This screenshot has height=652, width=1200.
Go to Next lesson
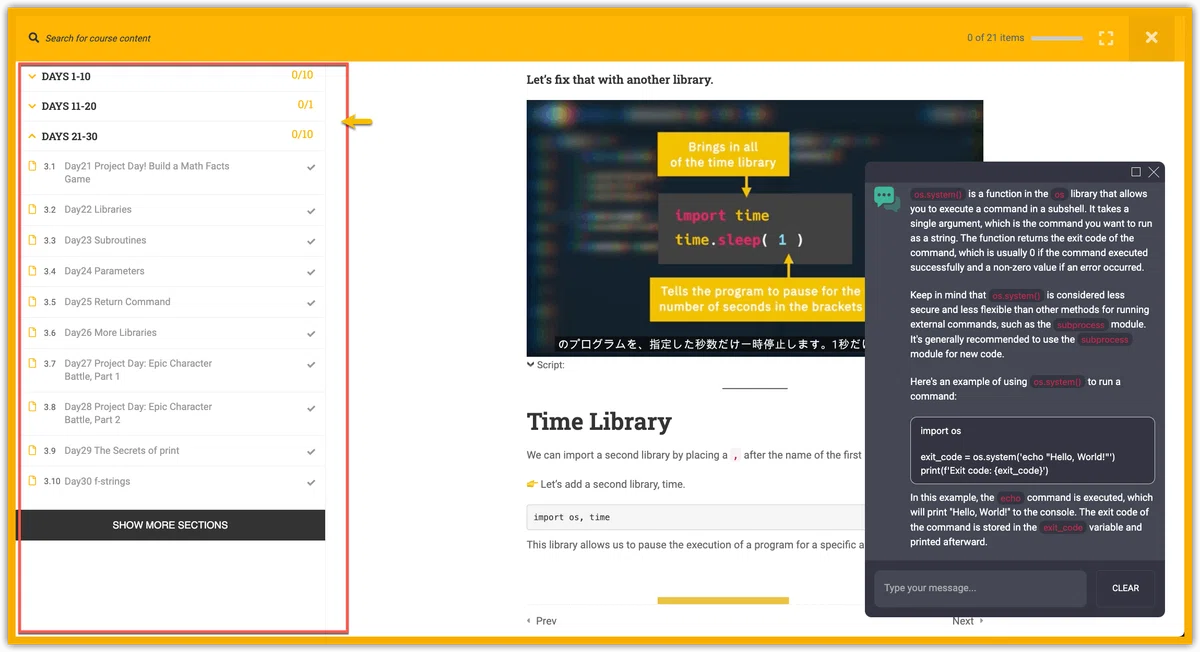[967, 621]
